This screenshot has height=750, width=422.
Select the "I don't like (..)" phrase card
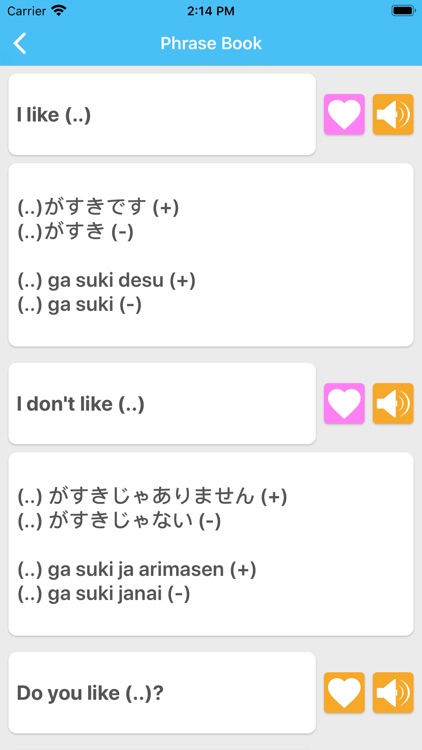coord(162,404)
